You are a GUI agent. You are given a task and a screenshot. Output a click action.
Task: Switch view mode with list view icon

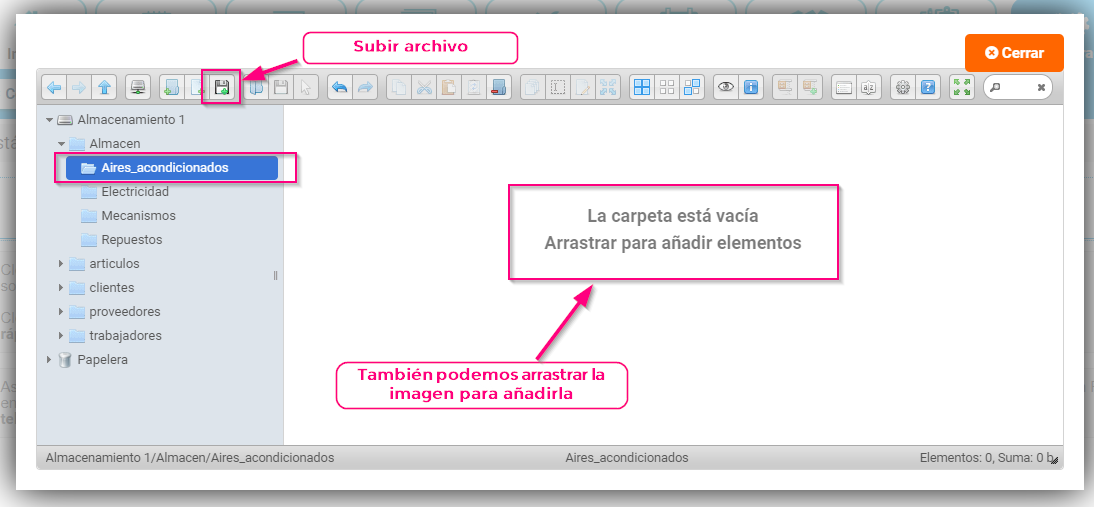pos(845,87)
